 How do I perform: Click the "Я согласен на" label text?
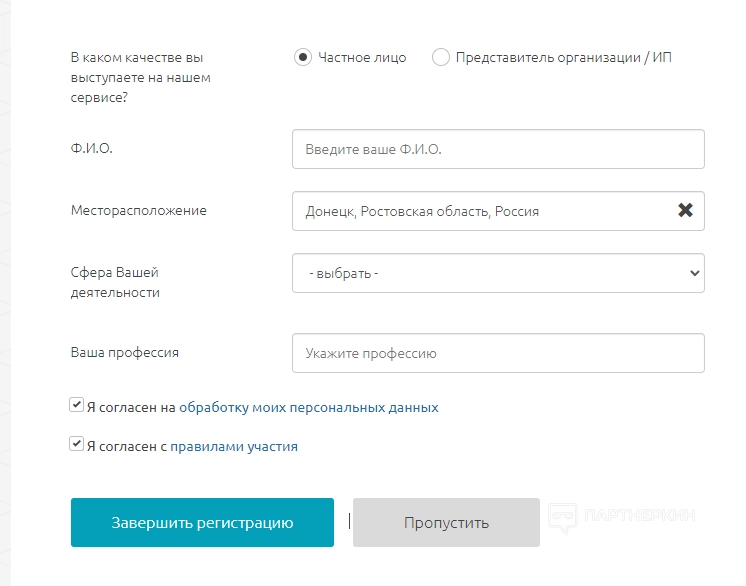(x=131, y=408)
